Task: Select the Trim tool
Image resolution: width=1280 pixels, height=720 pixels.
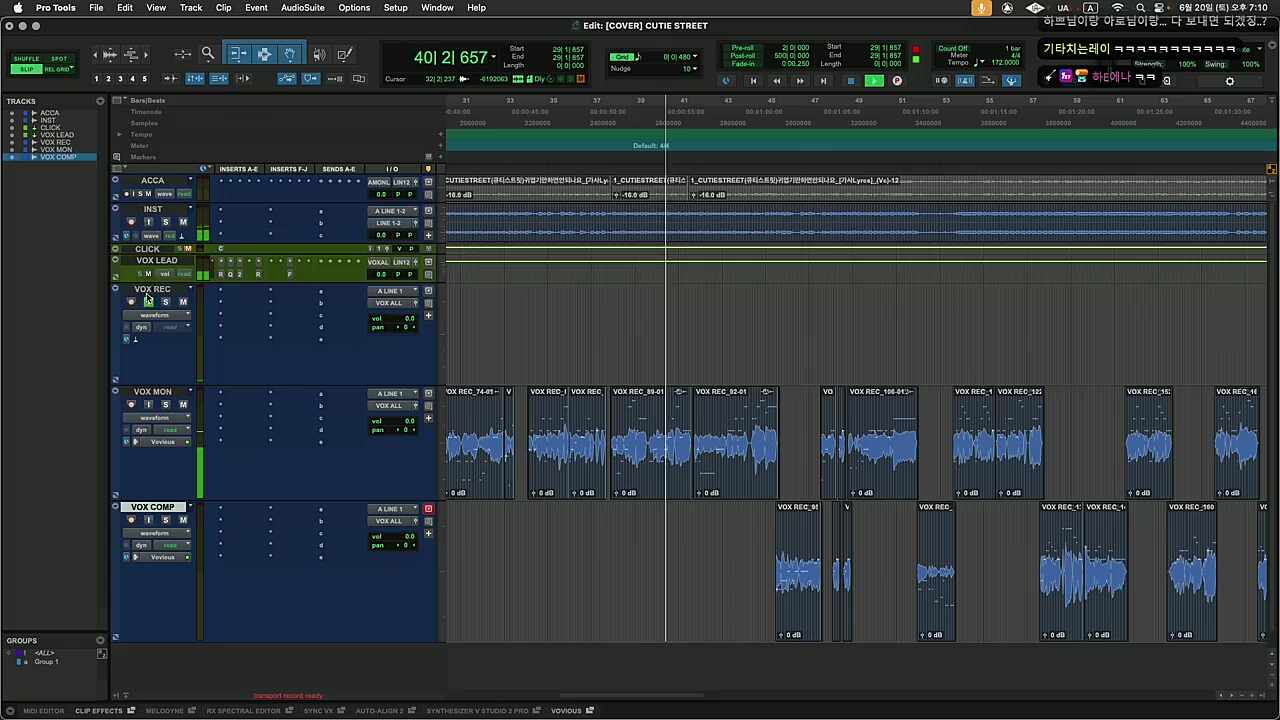Action: [x=238, y=54]
